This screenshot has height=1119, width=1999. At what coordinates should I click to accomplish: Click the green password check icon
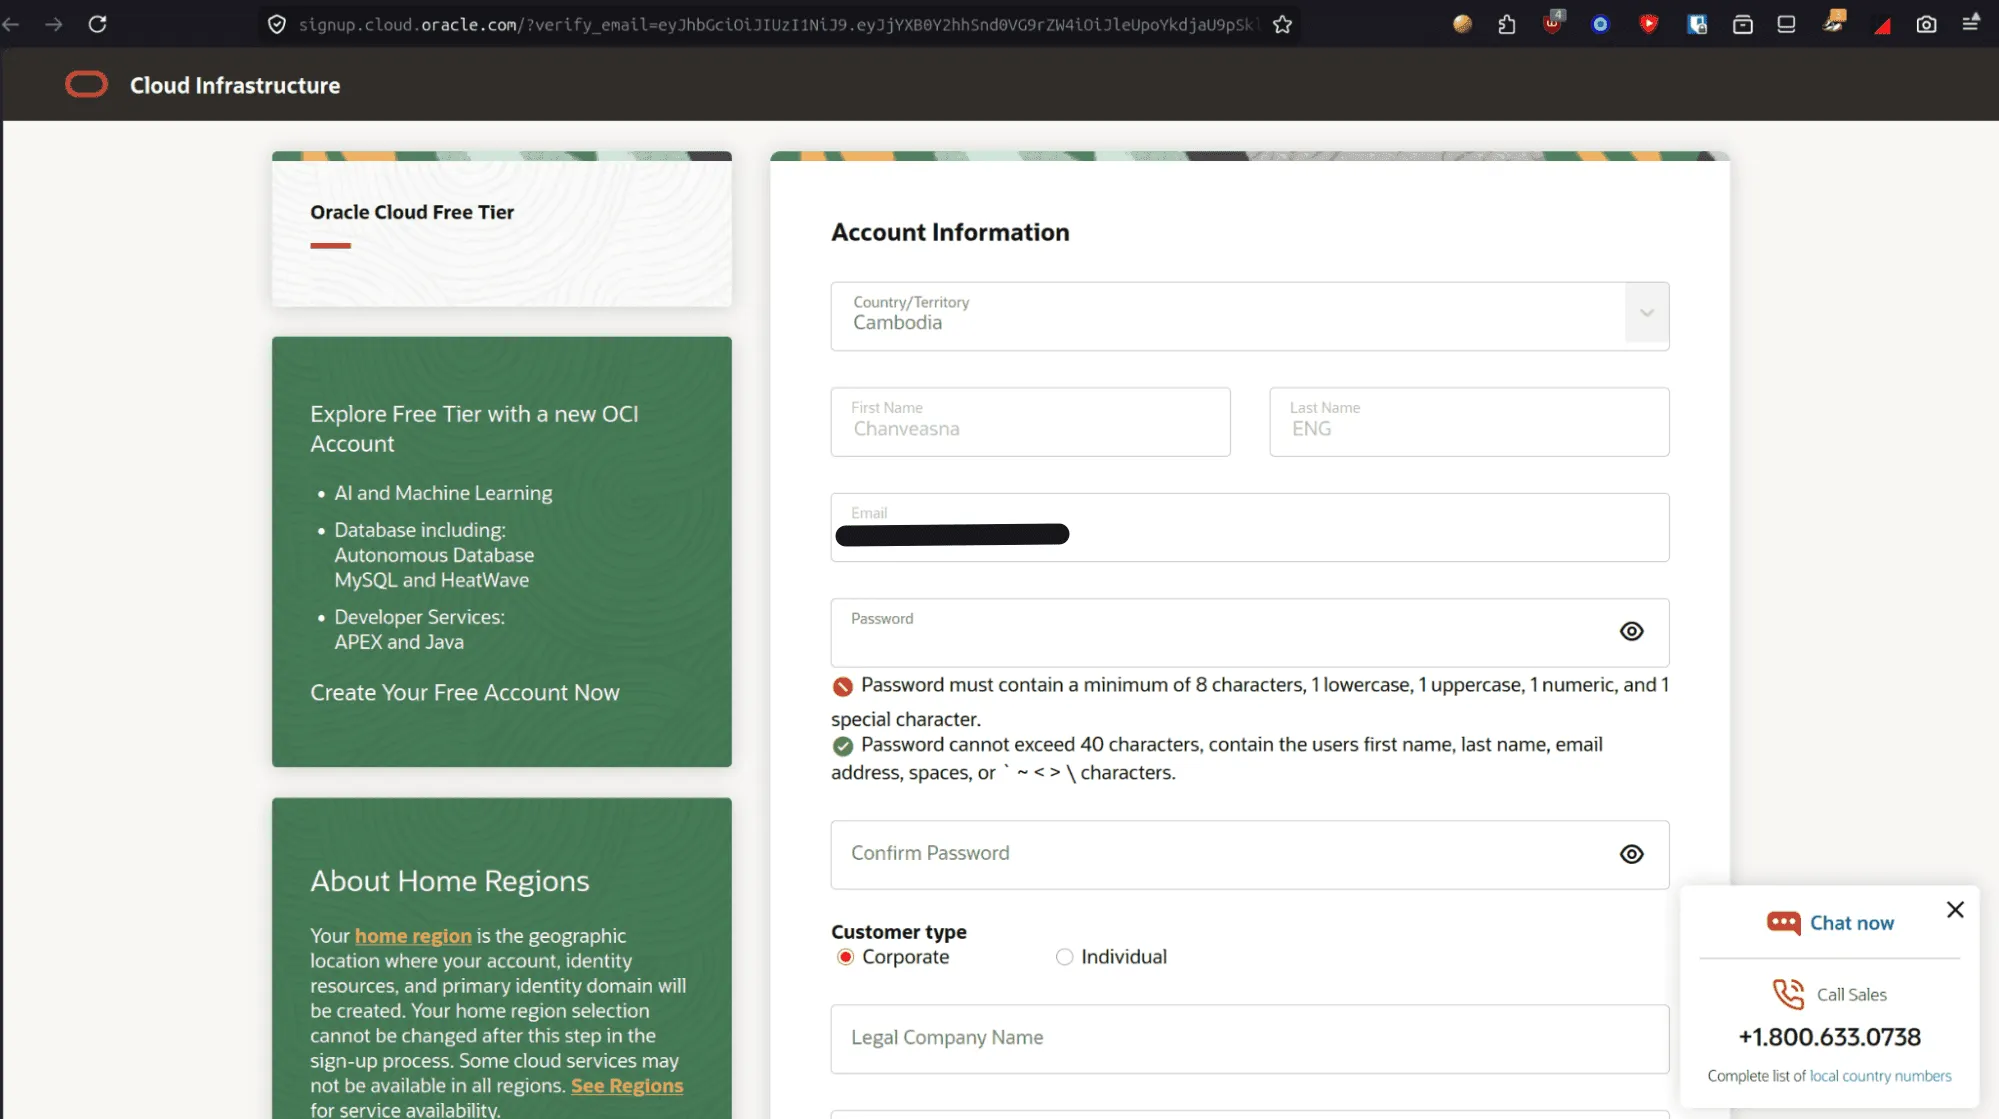[x=842, y=746]
